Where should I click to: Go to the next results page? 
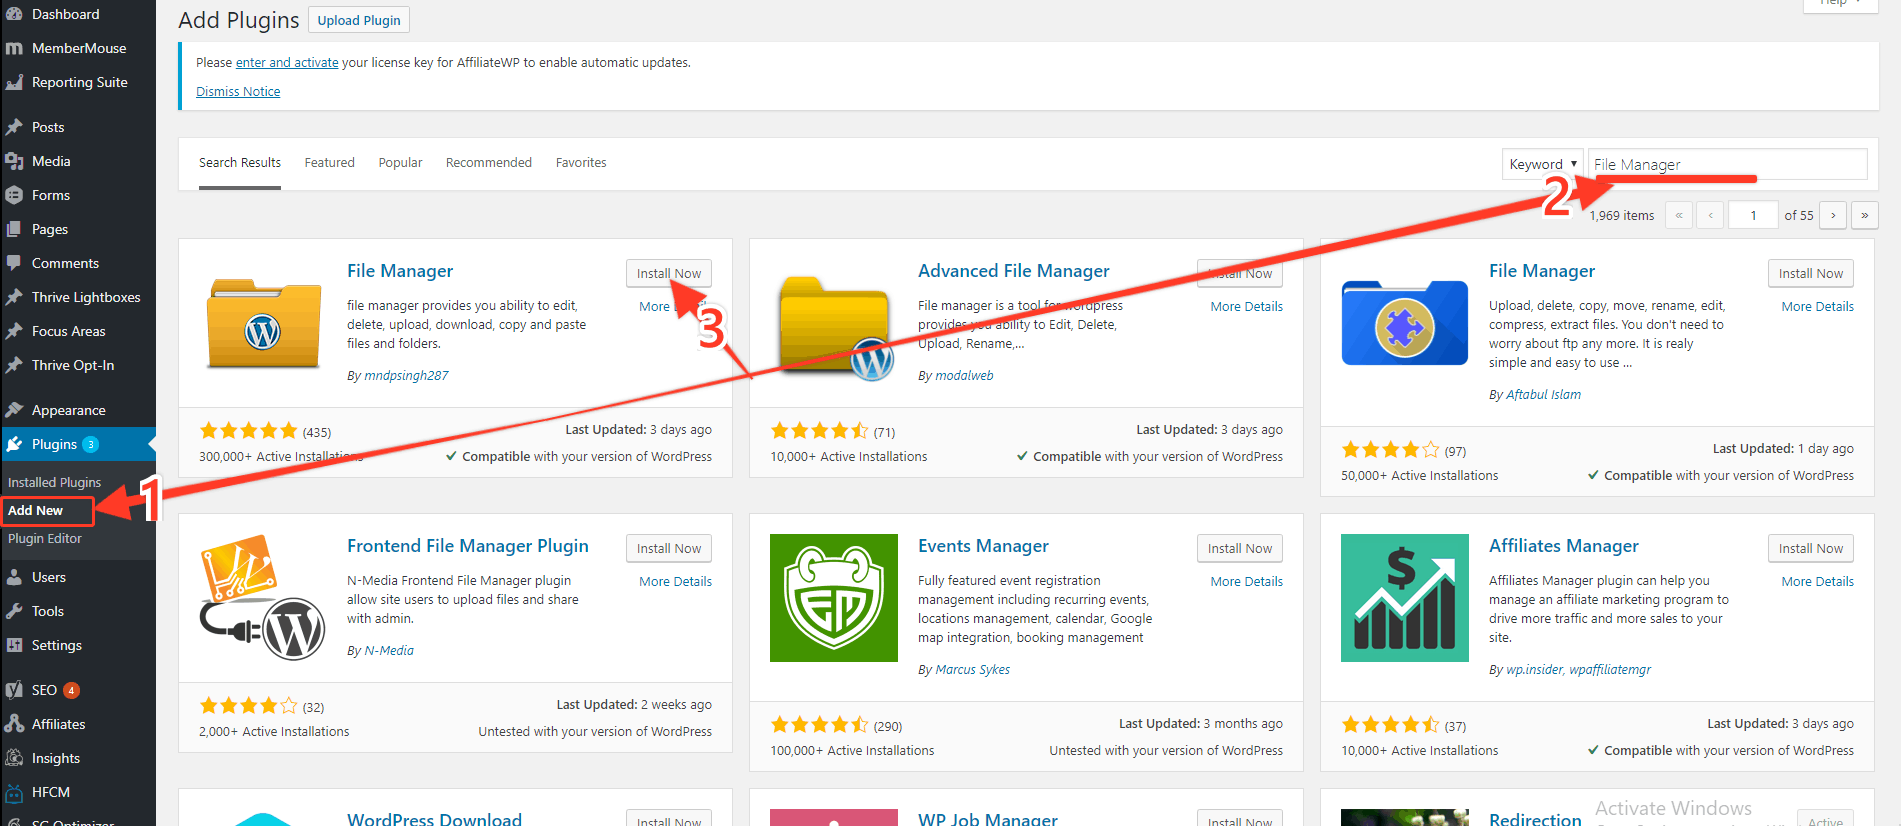pyautogui.click(x=1833, y=215)
